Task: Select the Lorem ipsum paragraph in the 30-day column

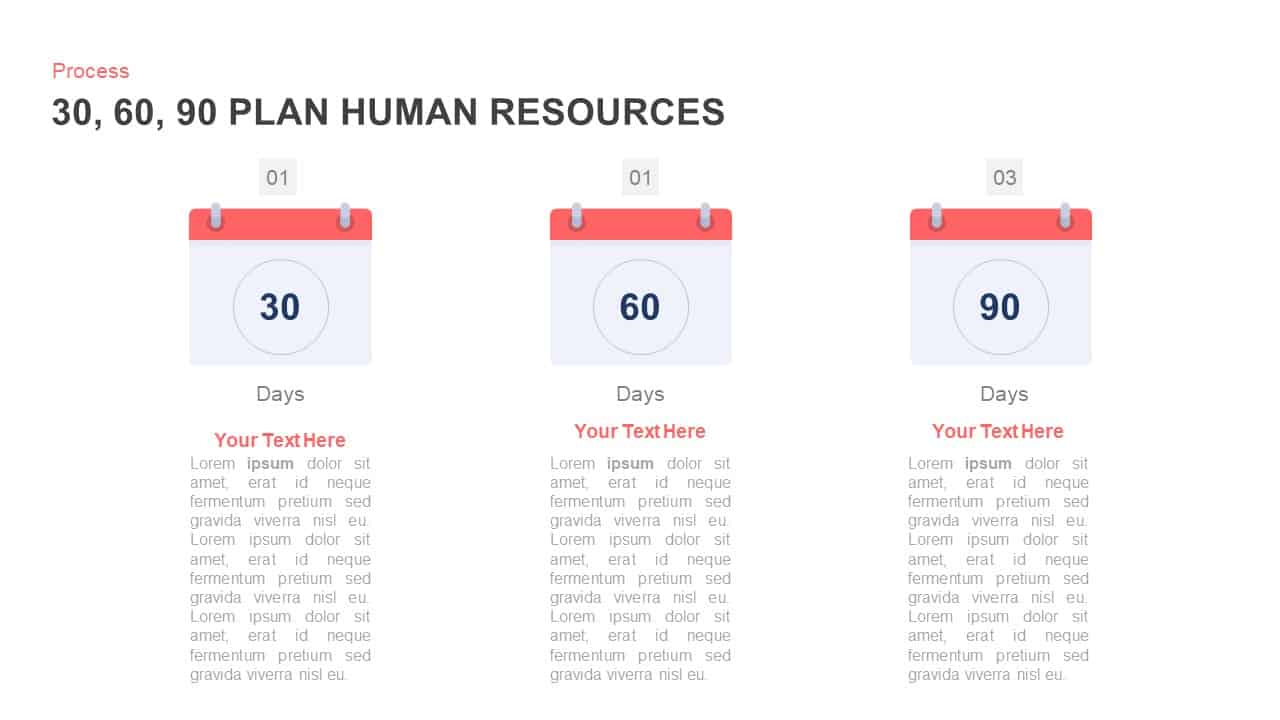Action: [x=280, y=568]
